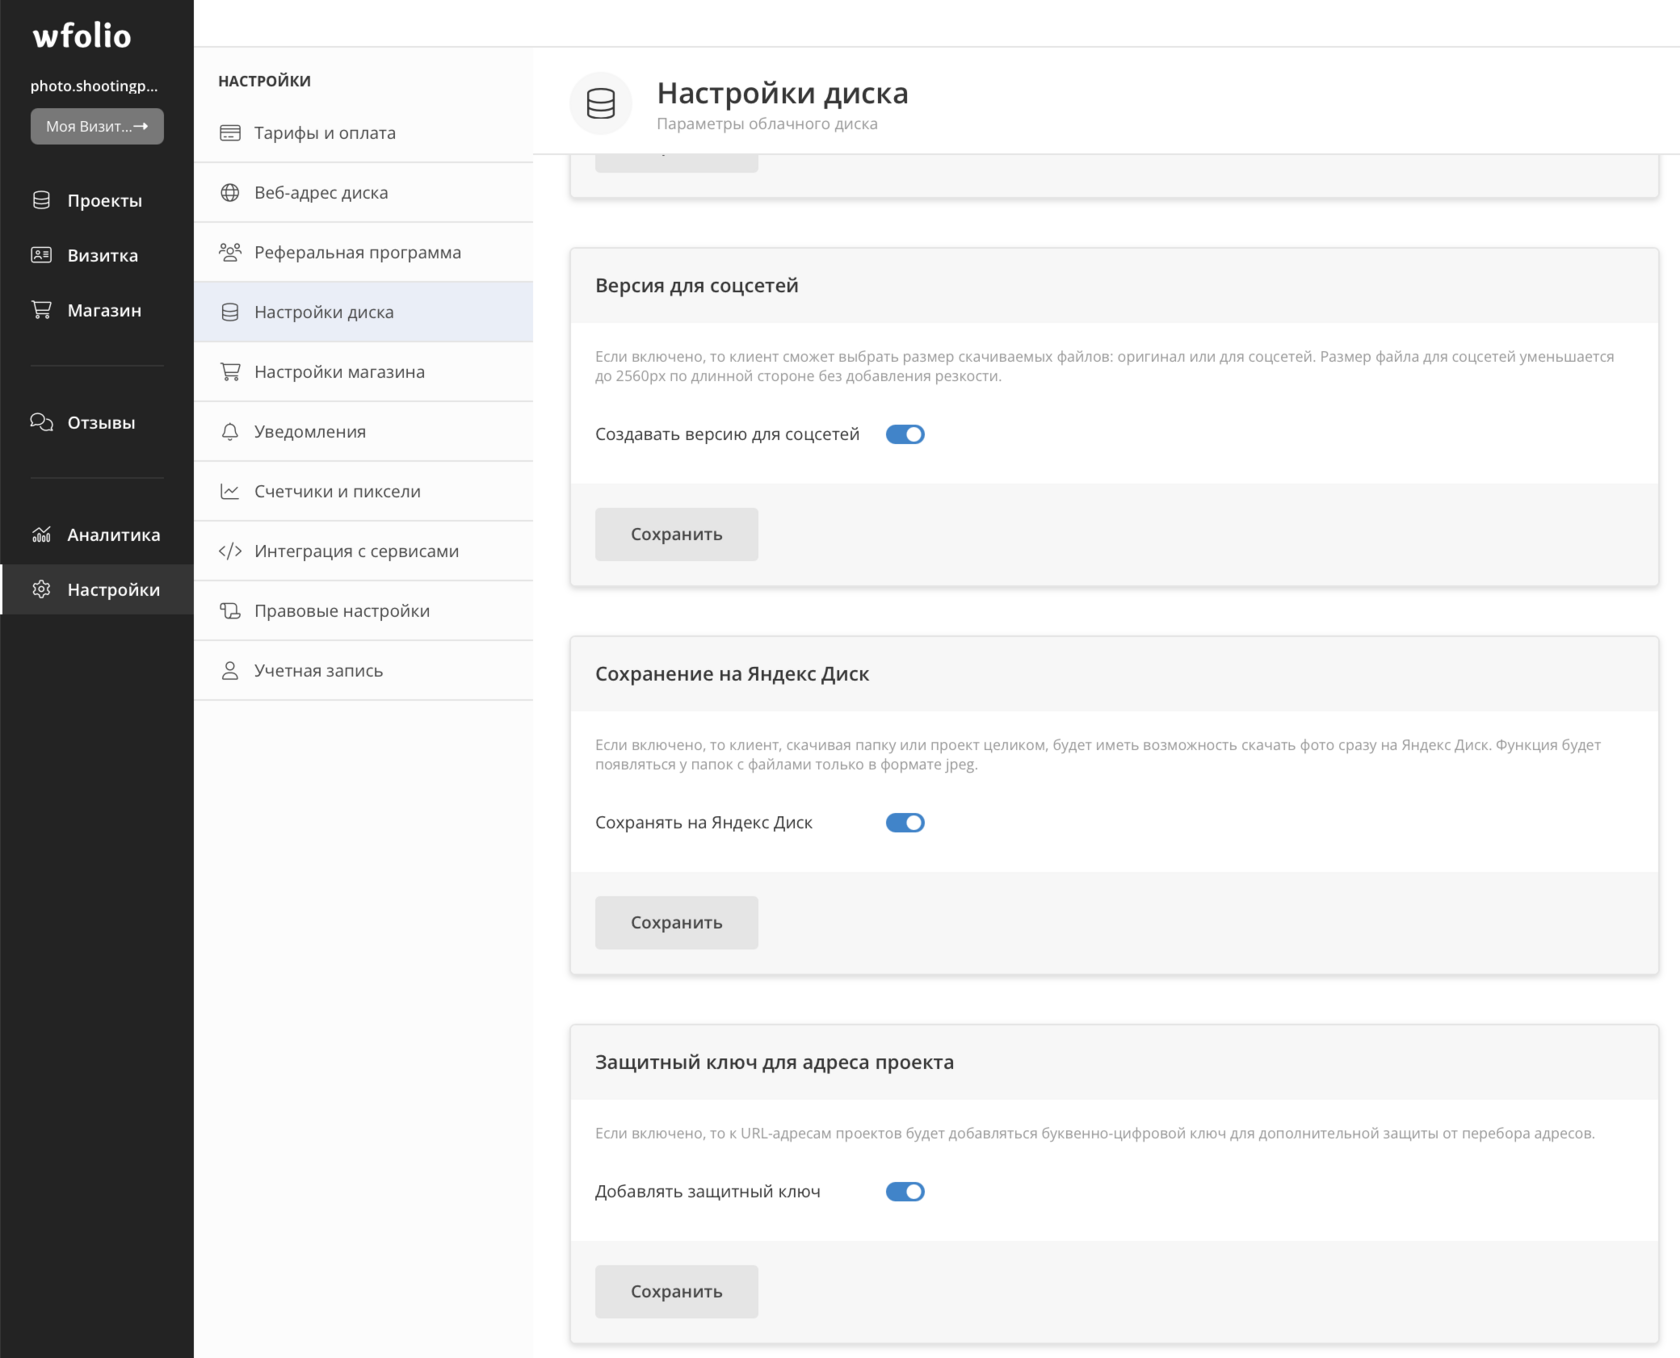Click the wfolio logo

(x=82, y=36)
